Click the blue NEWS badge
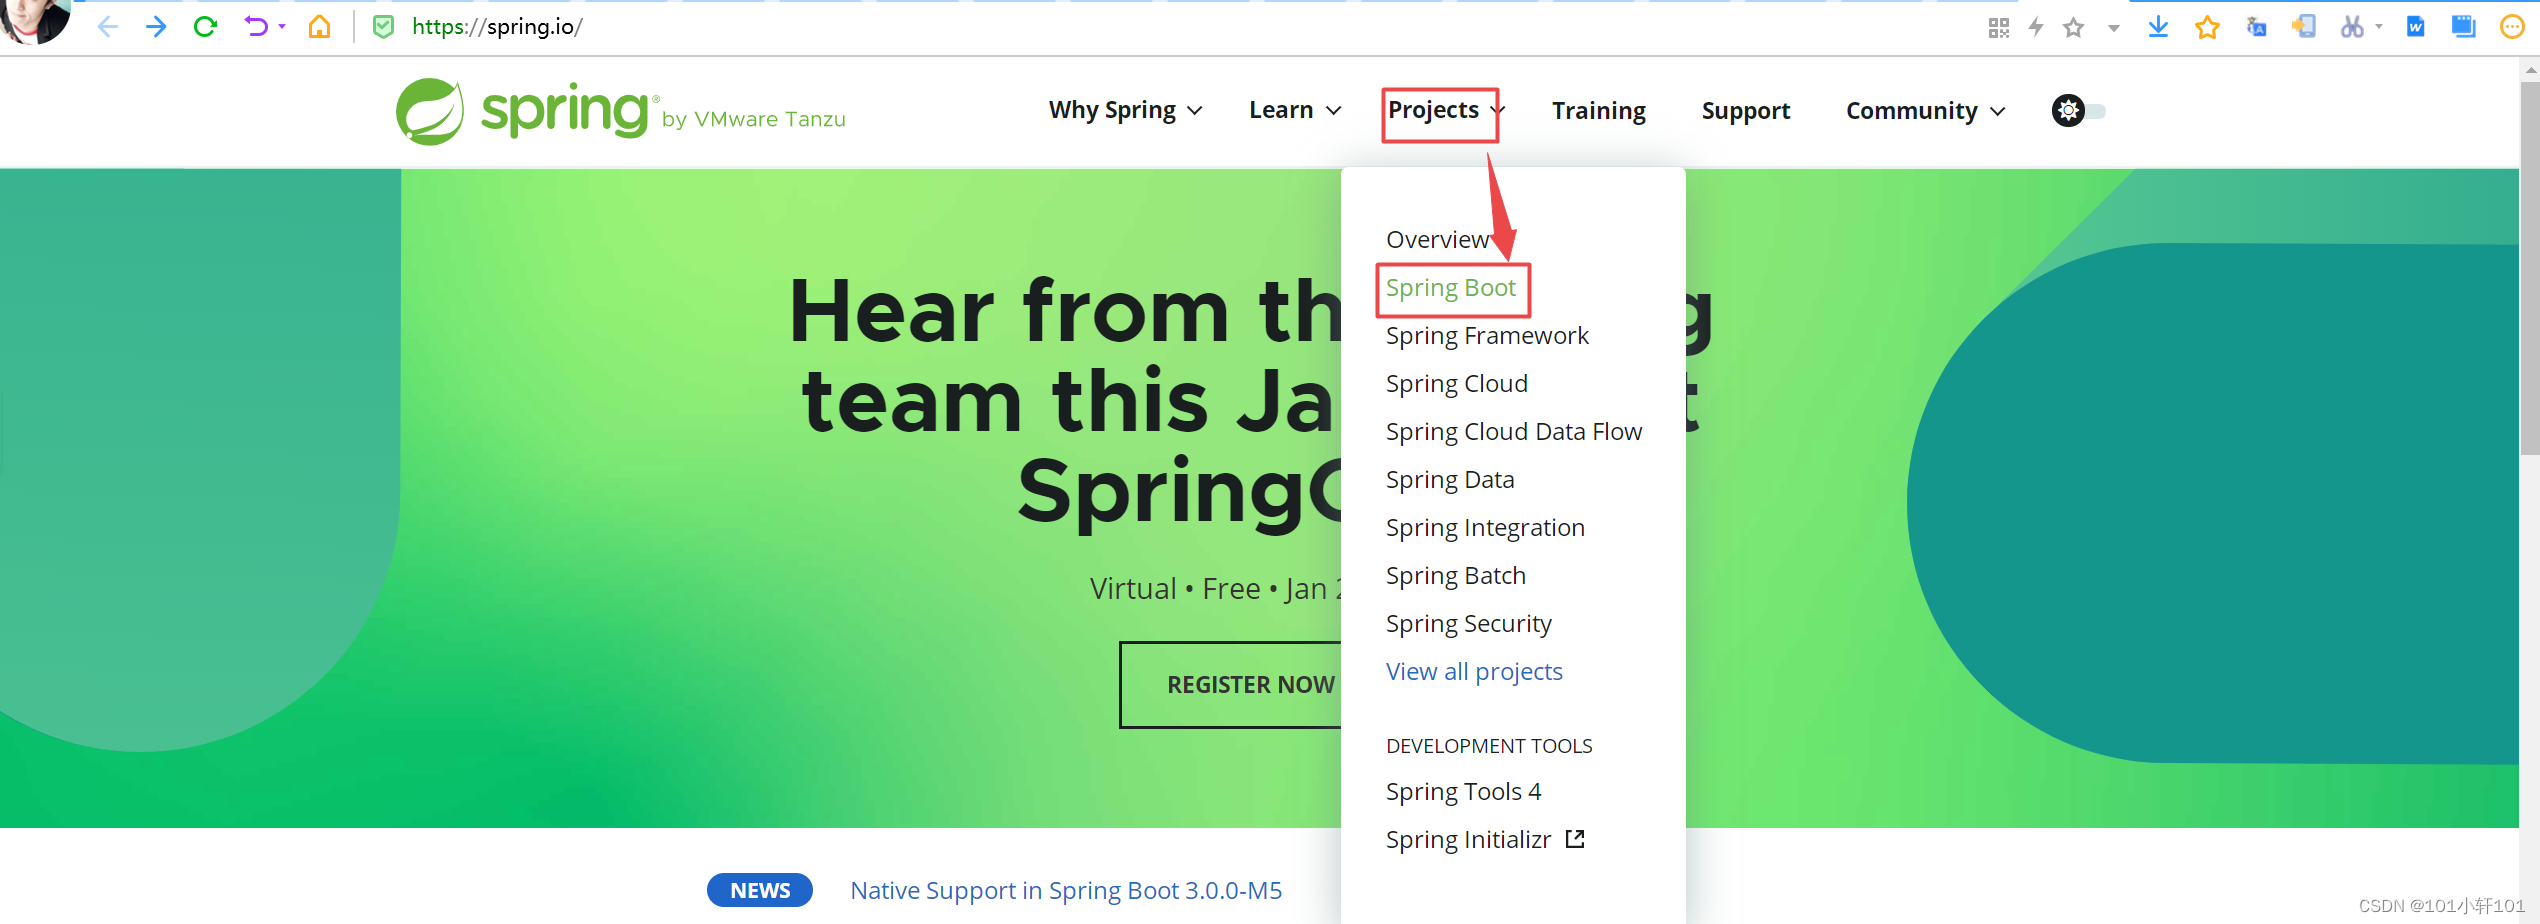The width and height of the screenshot is (2540, 924). pos(760,890)
